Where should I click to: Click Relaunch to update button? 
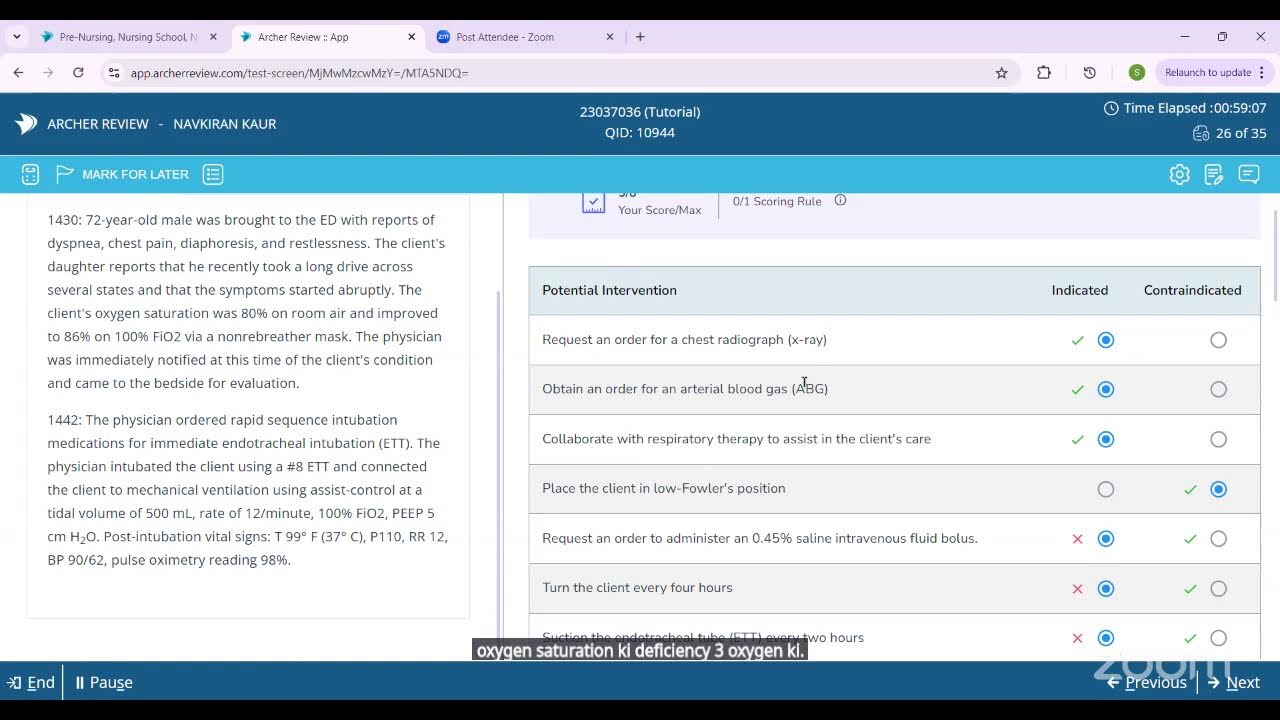[x=1208, y=72]
